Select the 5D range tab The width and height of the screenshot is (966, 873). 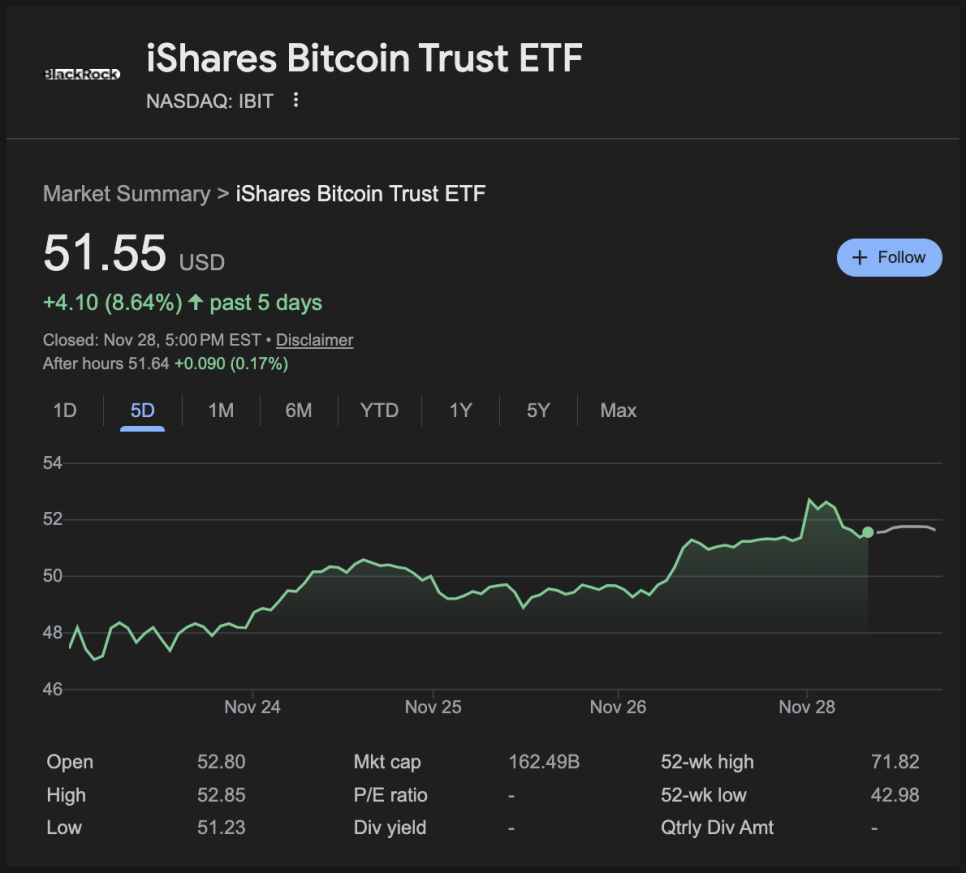click(x=142, y=410)
